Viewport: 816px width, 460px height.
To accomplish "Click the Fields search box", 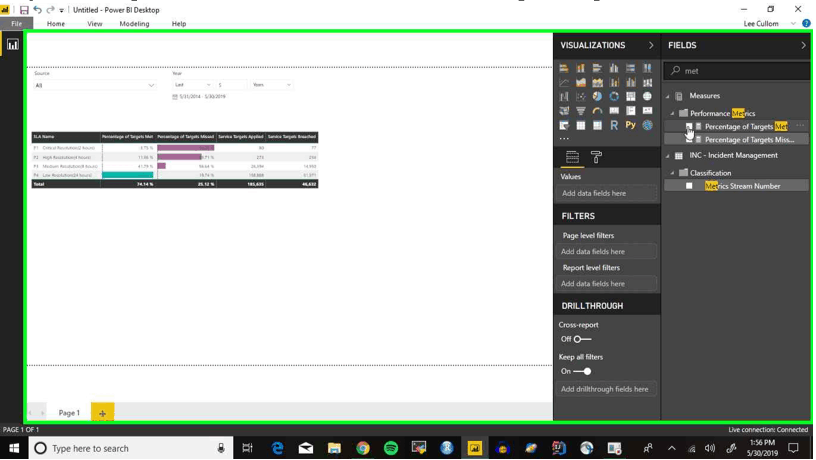I will pos(737,71).
